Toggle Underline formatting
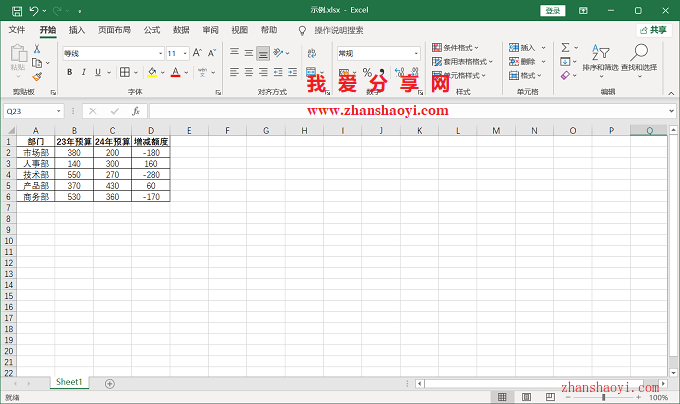 click(98, 72)
